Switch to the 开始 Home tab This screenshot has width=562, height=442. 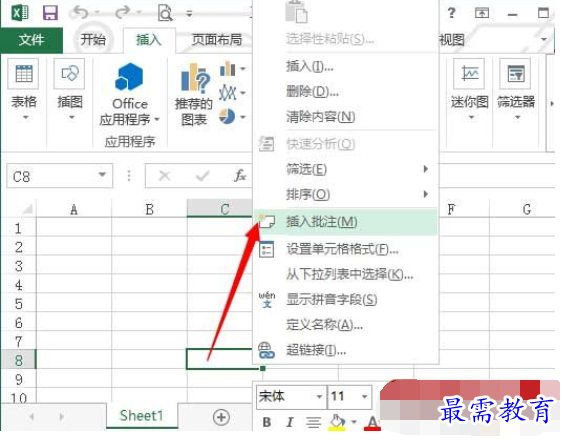[93, 39]
